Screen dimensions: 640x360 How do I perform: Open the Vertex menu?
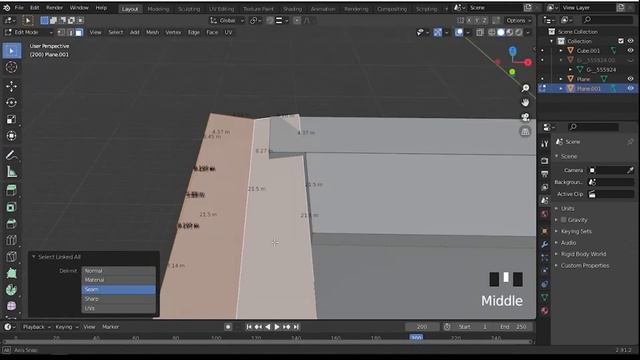coord(173,32)
